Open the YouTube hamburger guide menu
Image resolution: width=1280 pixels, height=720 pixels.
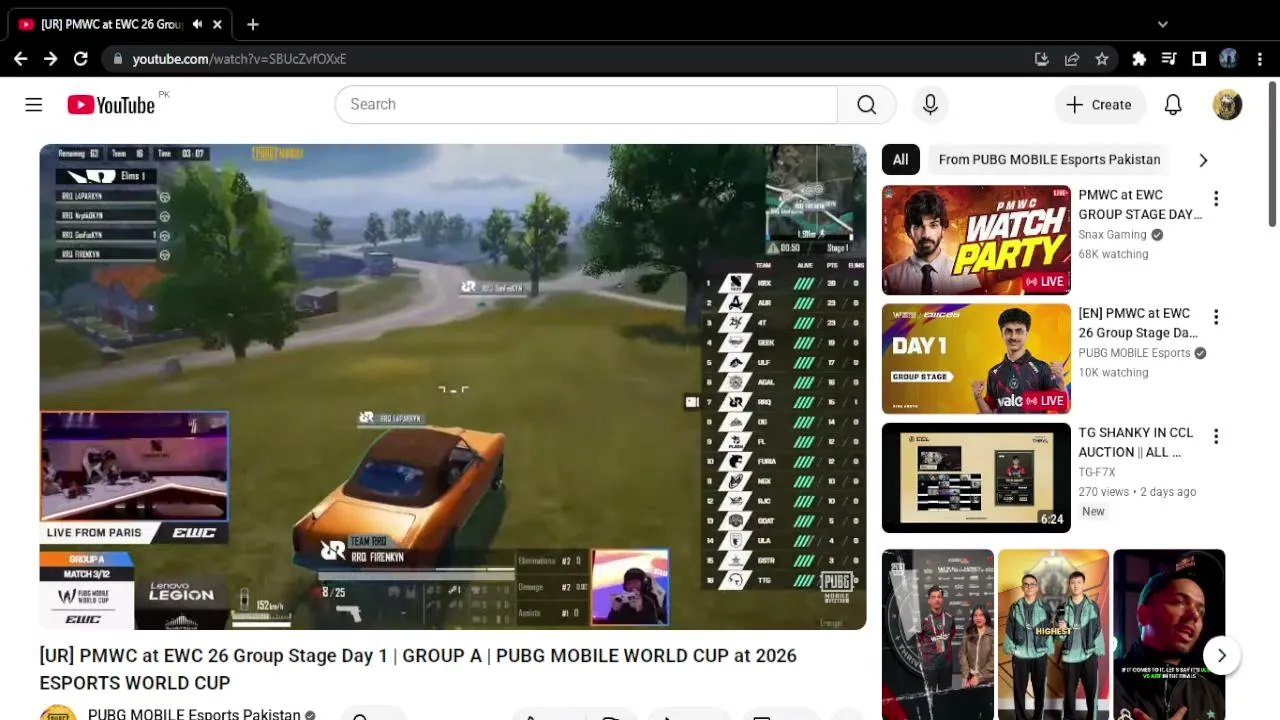coord(34,105)
